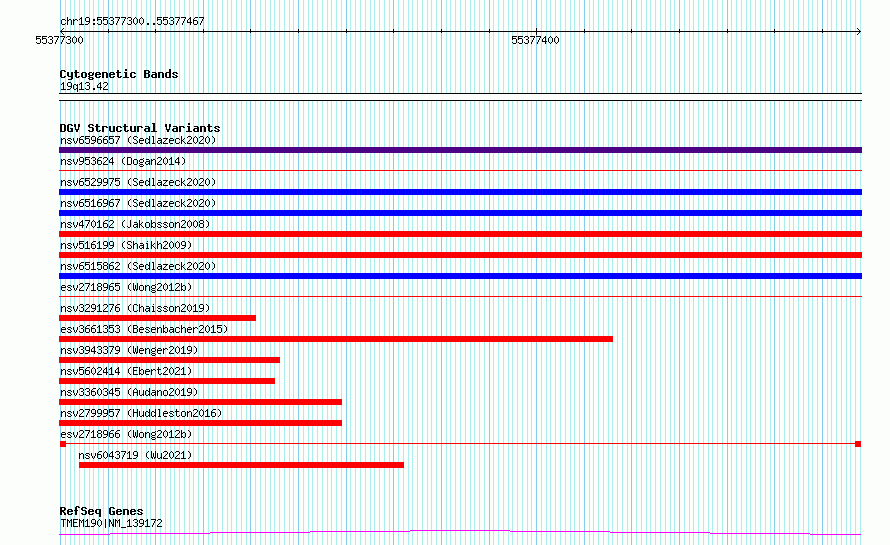
Task: Click the nsv3360345 (Audano2019) label
Action: 129,392
